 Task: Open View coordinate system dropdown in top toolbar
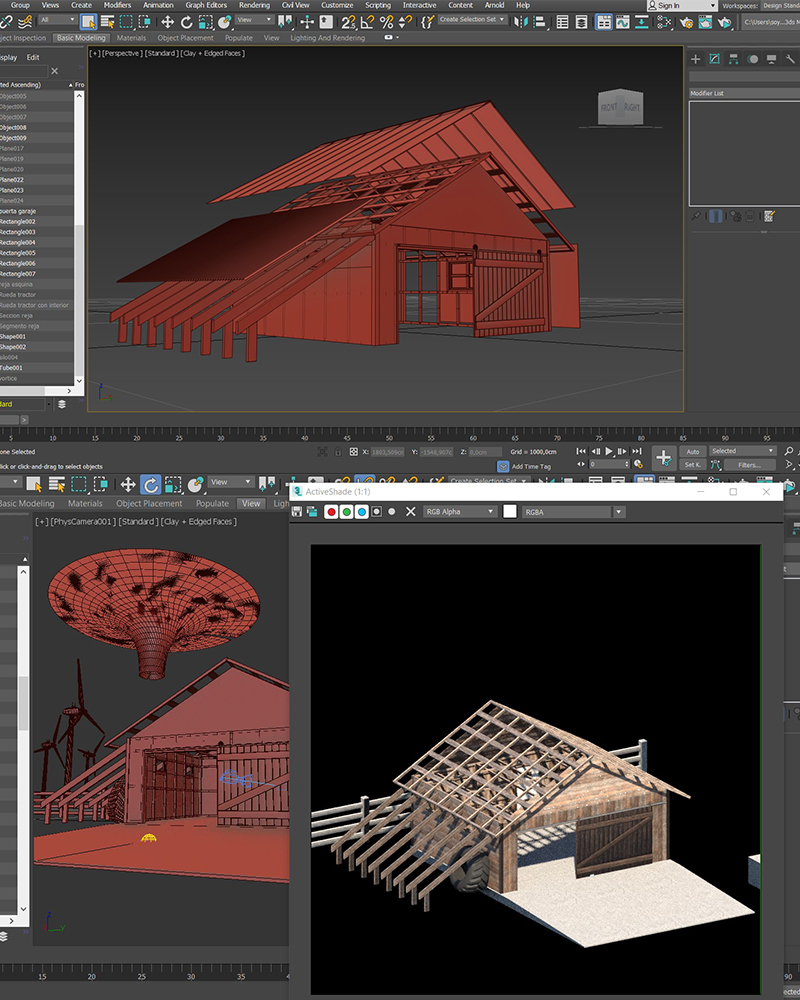[x=254, y=20]
